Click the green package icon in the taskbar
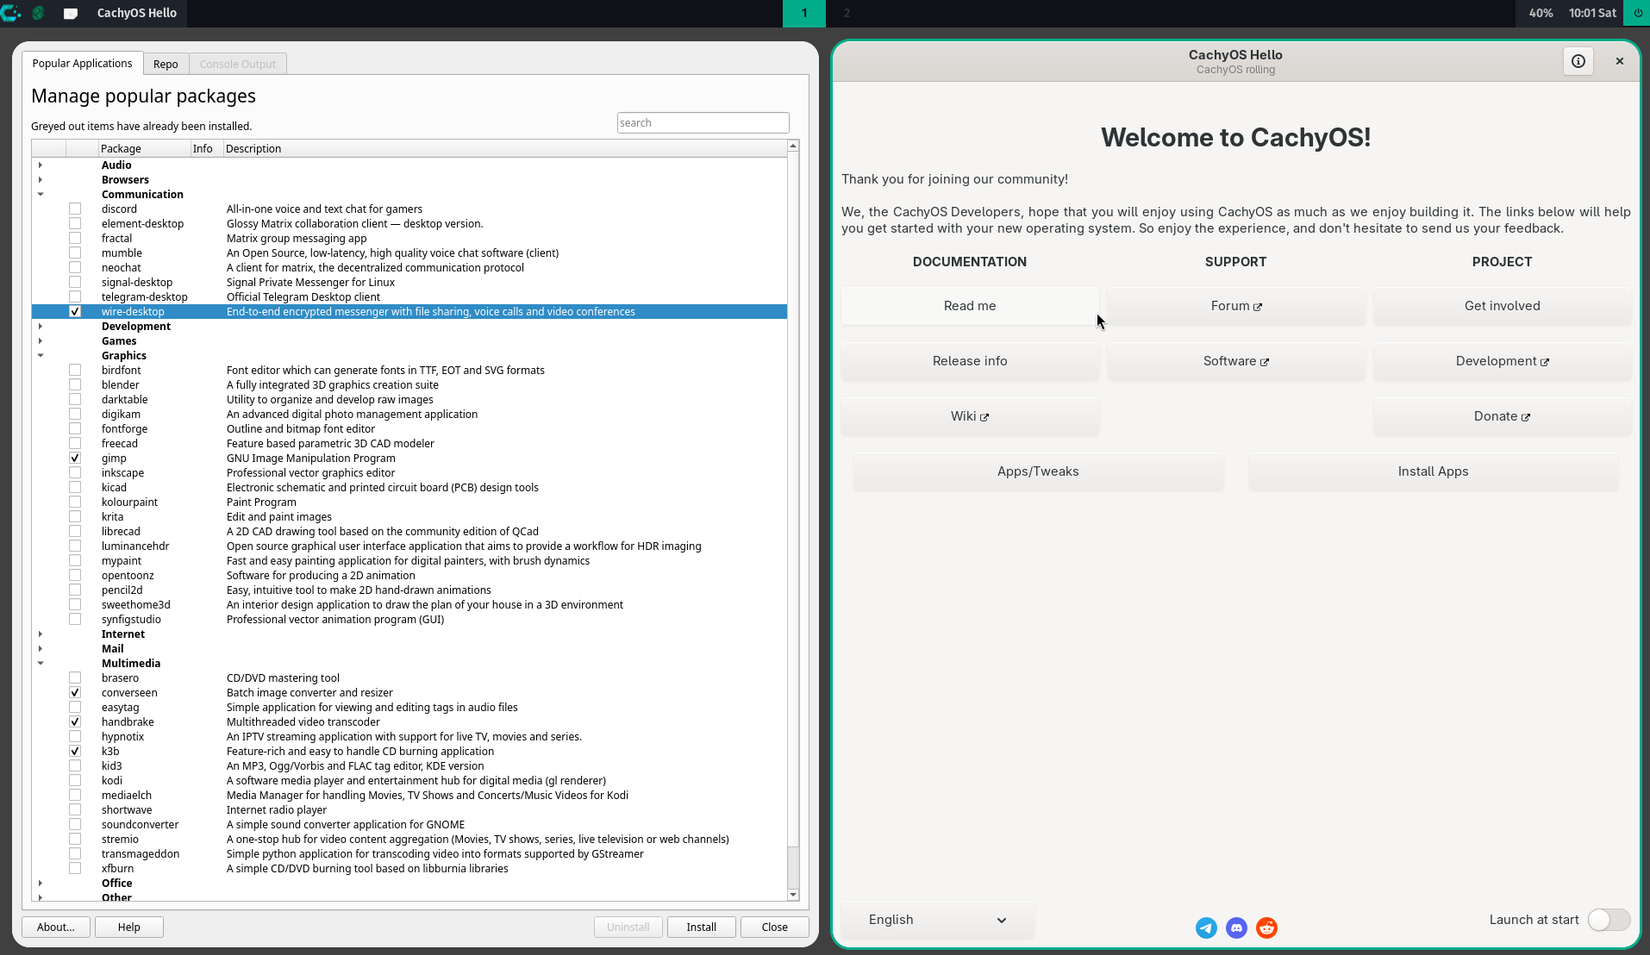The height and width of the screenshot is (955, 1650). click(37, 13)
